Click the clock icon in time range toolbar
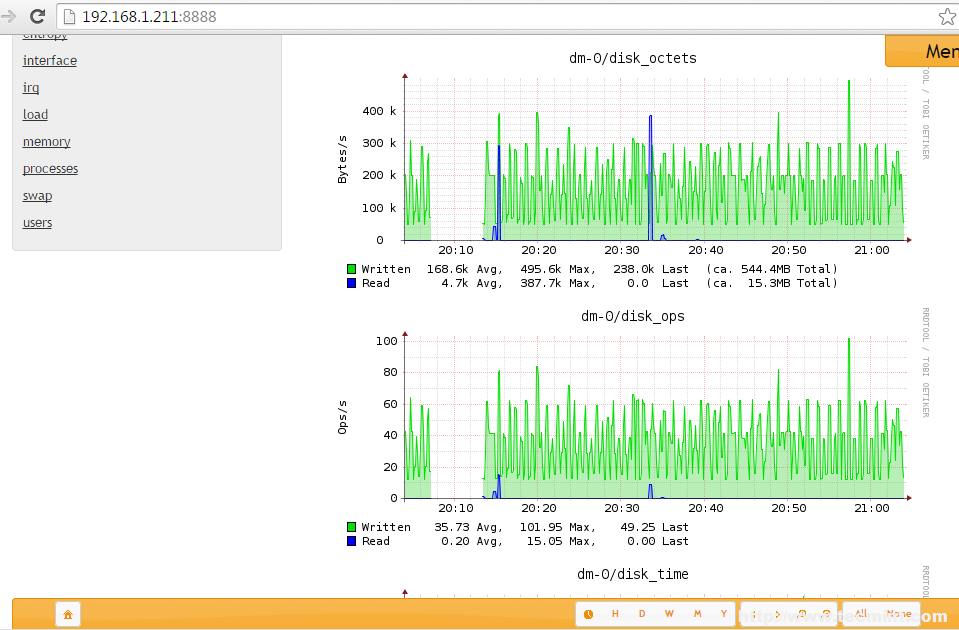The height and width of the screenshot is (630, 959). pos(588,614)
